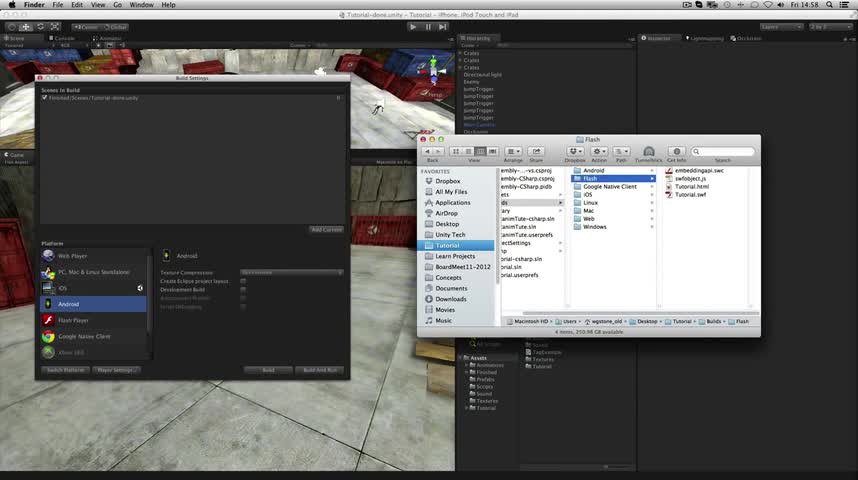Click the scene orientation gizmo
Image resolution: width=858 pixels, height=480 pixels.
pos(433,71)
